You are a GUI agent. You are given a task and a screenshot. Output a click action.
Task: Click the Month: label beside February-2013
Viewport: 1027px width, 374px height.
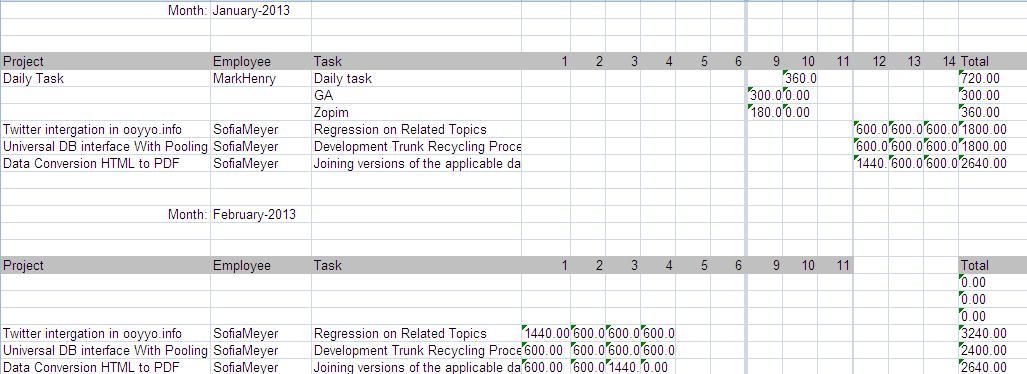(188, 214)
